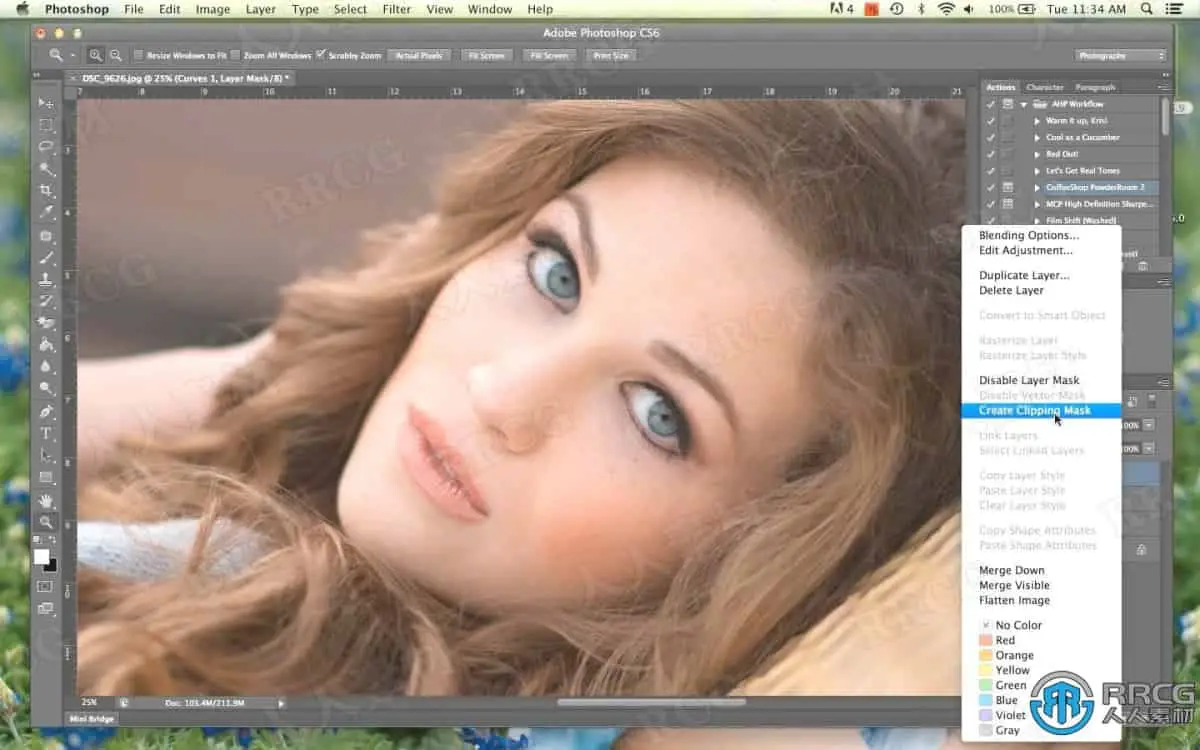Screen dimensions: 1200x750
Task: Open the Mini Bridge panel tab
Action: 91,718
